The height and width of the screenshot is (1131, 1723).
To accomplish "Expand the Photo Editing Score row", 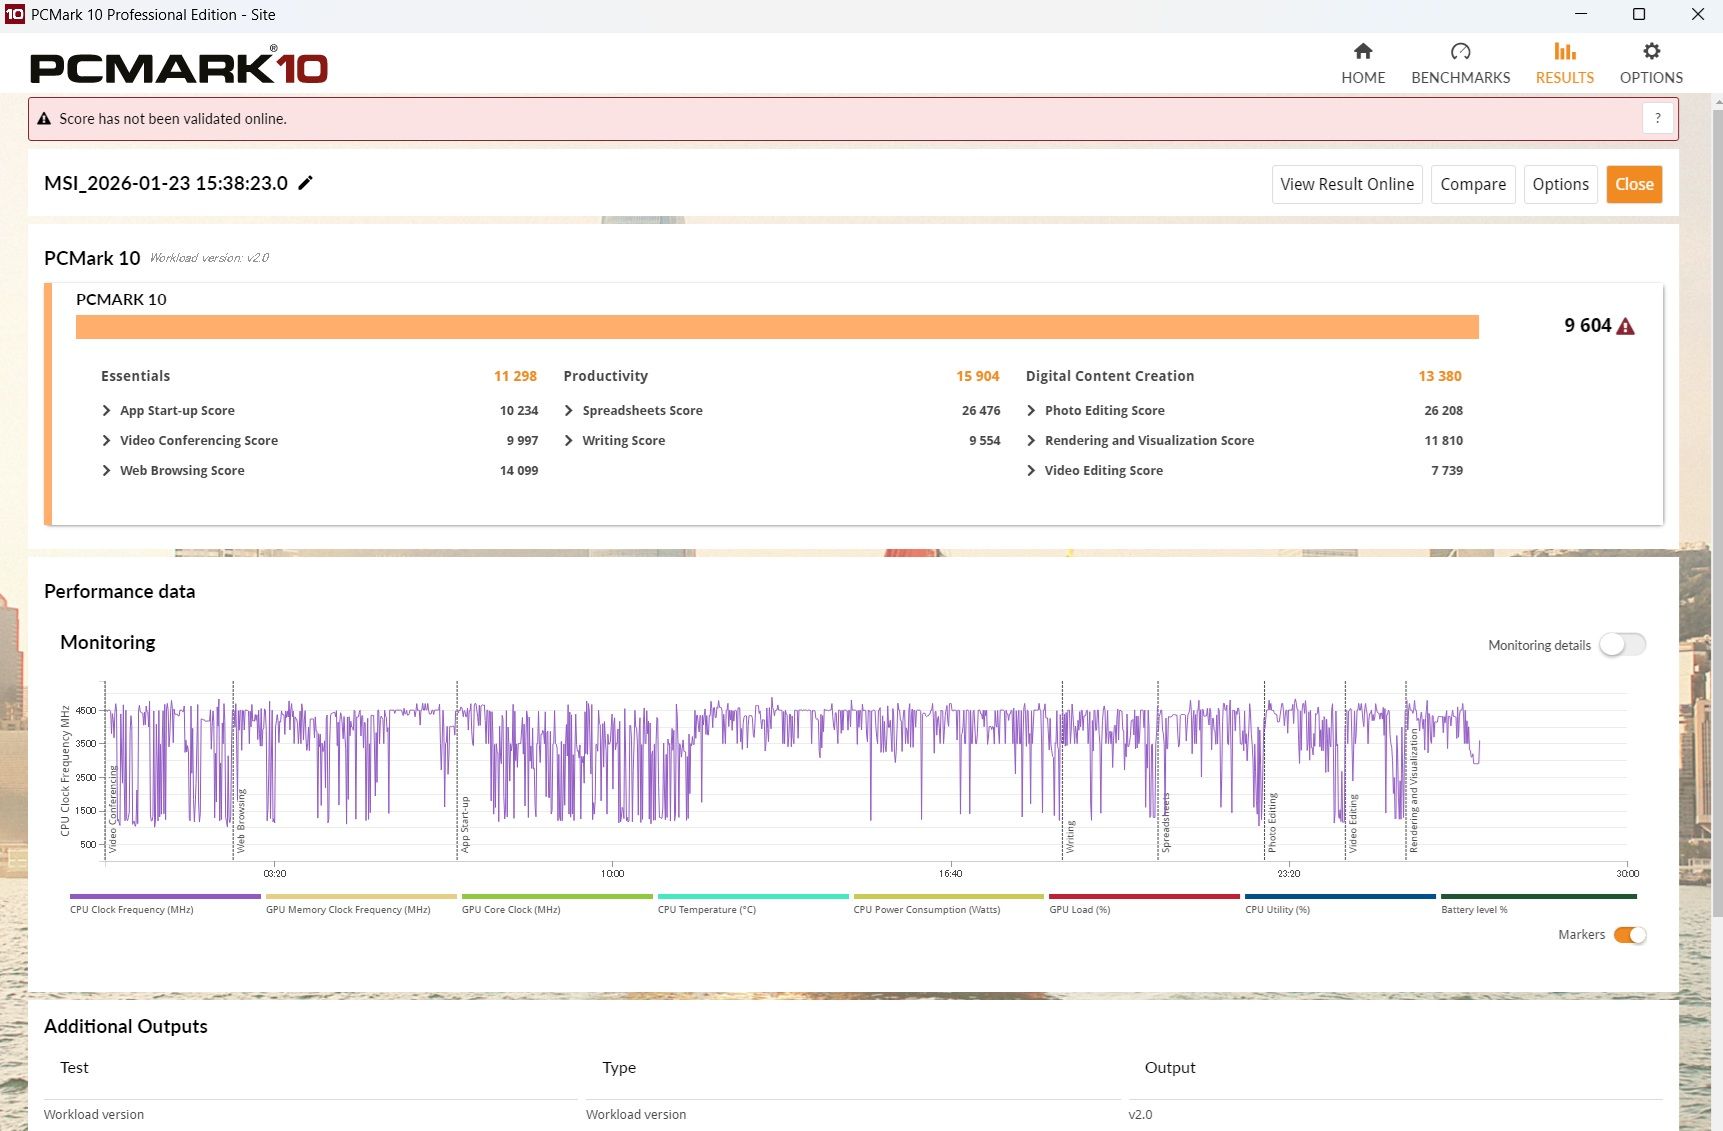I will [x=1031, y=411].
